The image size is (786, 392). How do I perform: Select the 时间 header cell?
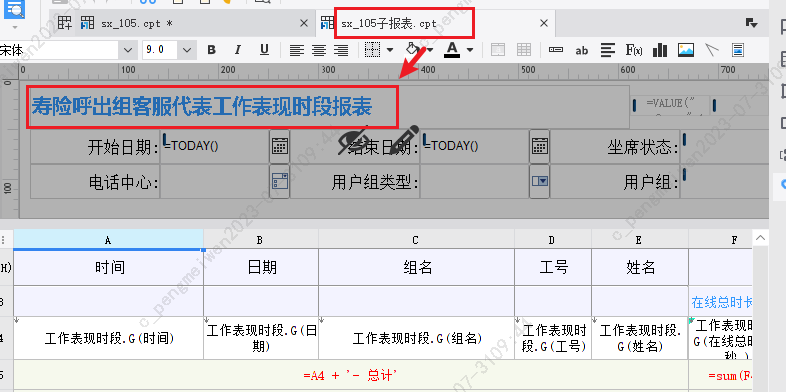(x=109, y=267)
